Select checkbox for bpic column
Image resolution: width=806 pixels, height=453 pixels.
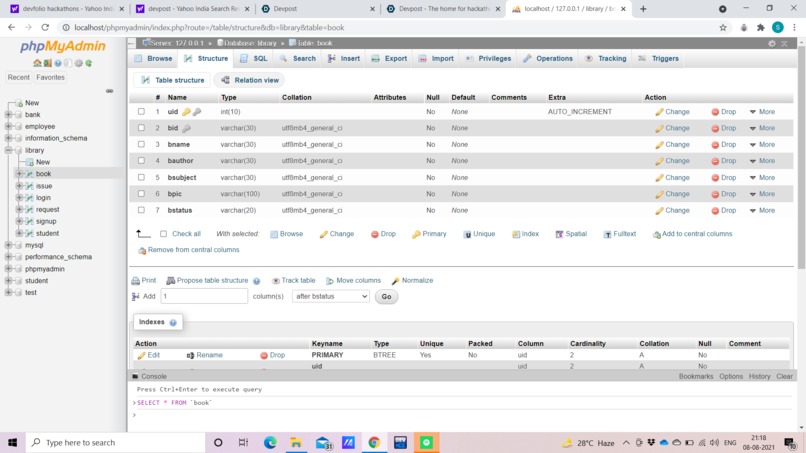(141, 194)
